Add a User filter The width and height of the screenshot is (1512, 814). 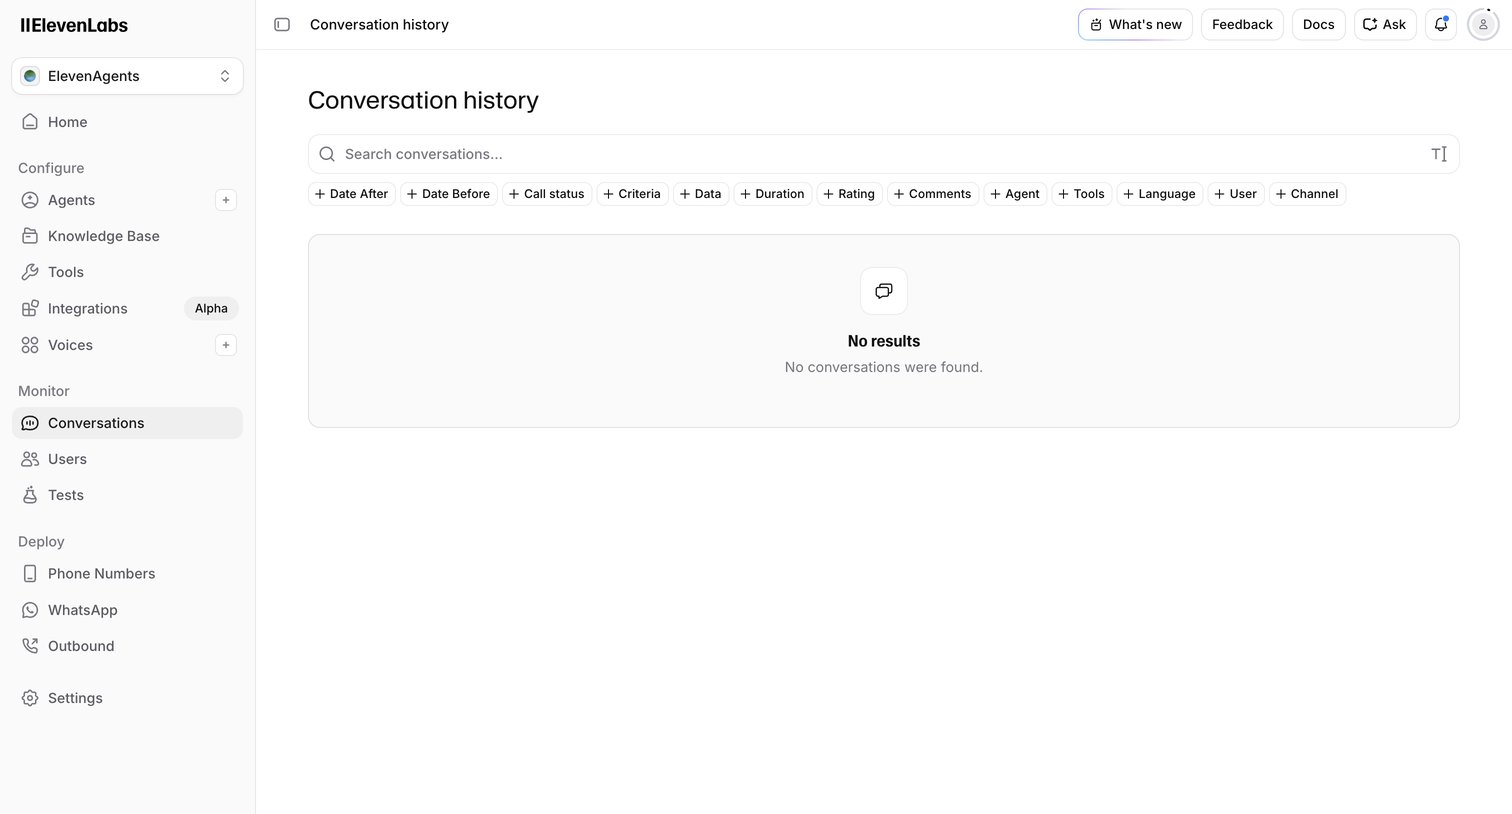point(1236,194)
